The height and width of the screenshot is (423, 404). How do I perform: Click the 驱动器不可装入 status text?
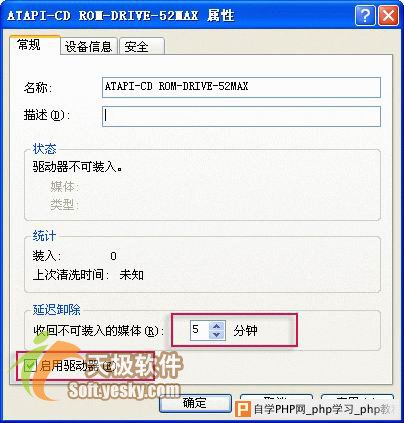tap(77, 167)
